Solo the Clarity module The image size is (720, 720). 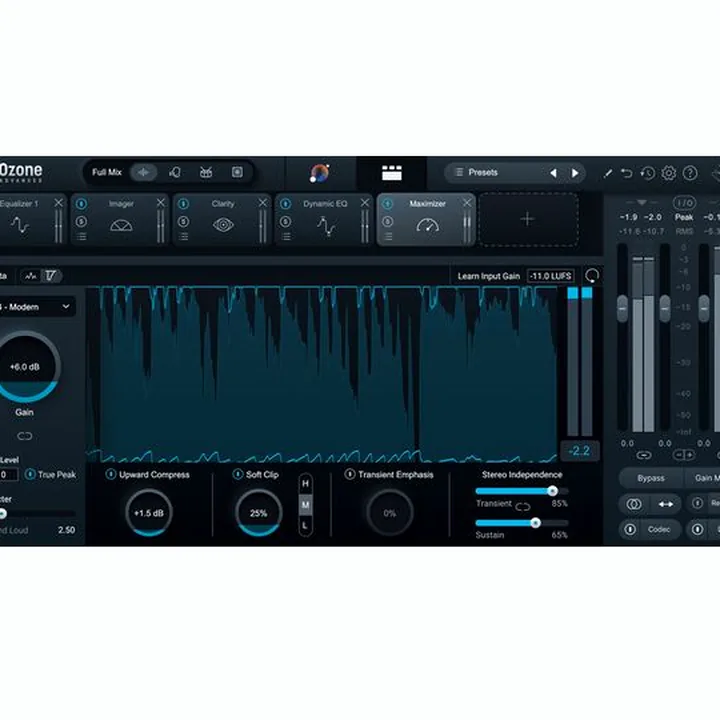(183, 222)
